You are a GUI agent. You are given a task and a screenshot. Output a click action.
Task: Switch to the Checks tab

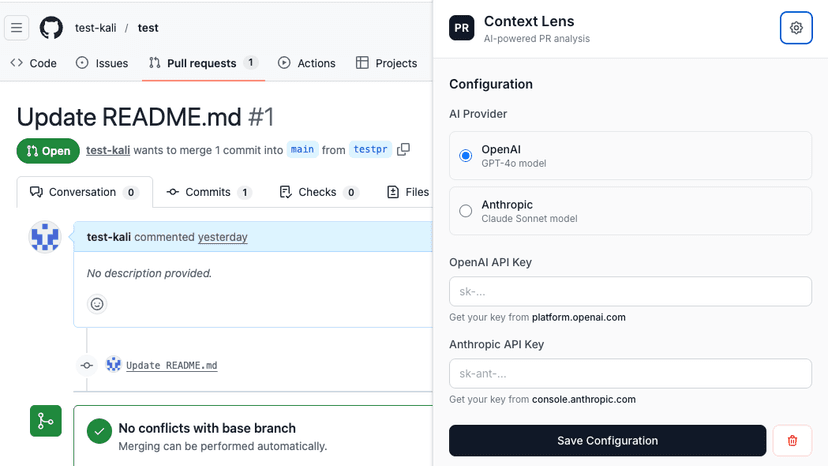[319, 192]
